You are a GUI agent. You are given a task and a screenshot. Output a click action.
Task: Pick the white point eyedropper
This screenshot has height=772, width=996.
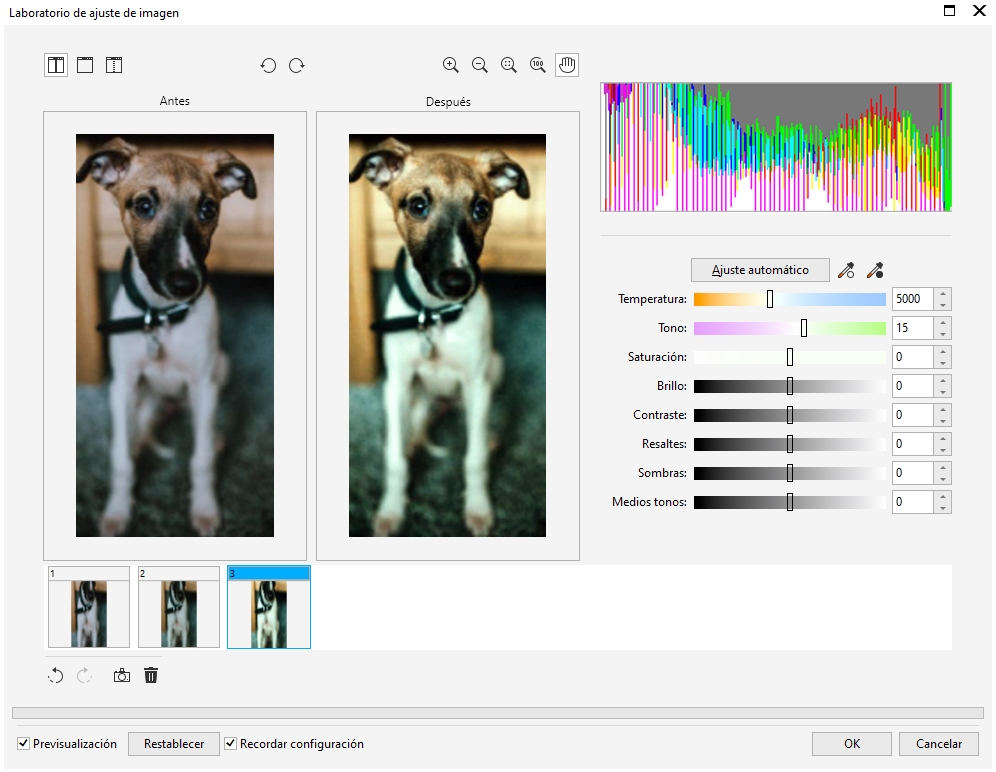846,270
